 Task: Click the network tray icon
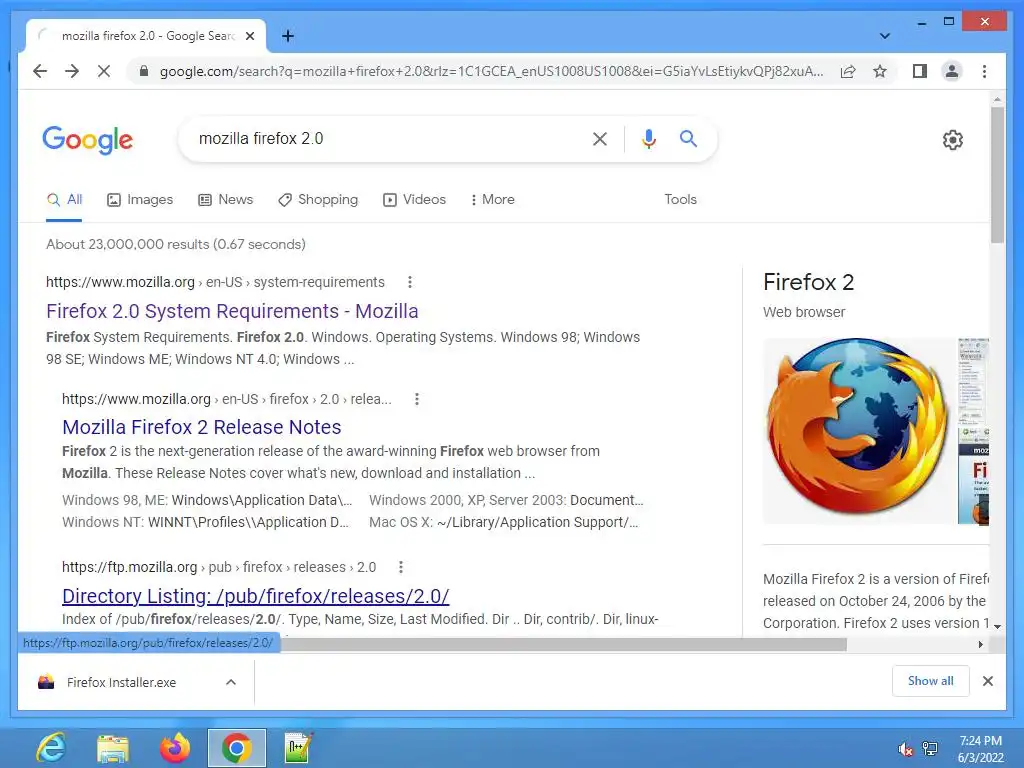click(x=930, y=749)
